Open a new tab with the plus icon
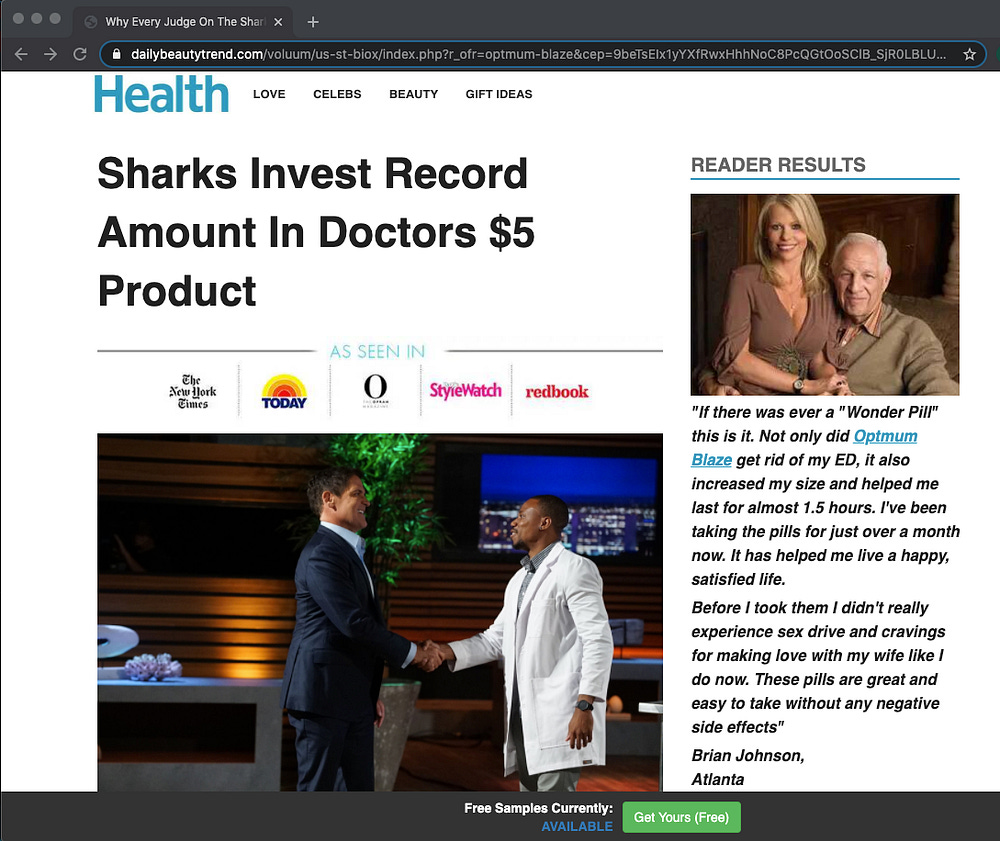The height and width of the screenshot is (841, 1000). click(x=312, y=22)
